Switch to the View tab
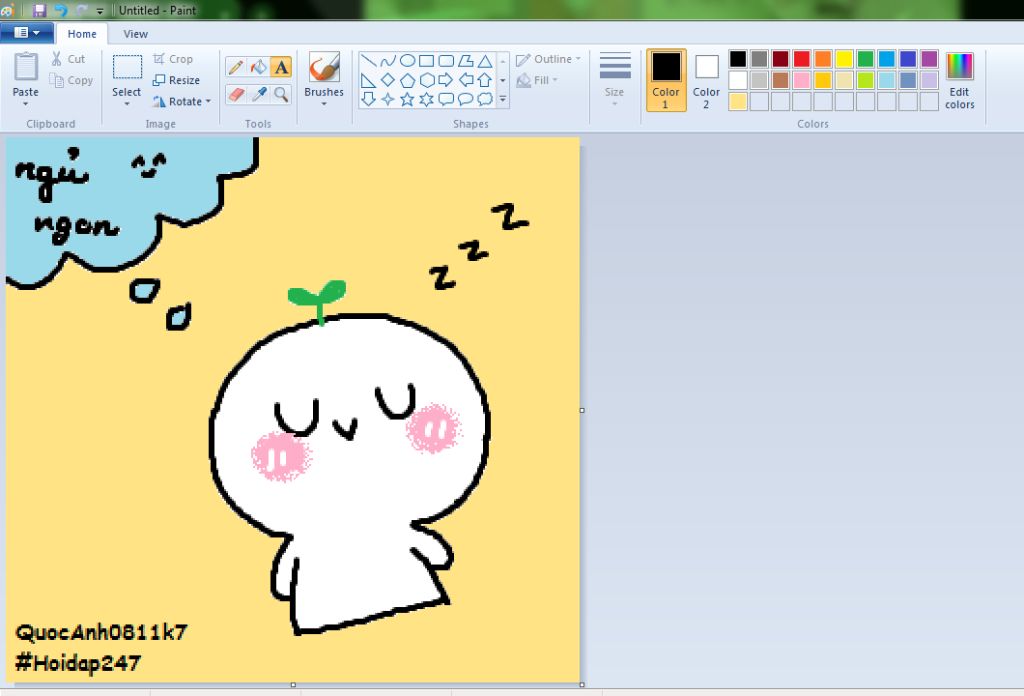The image size is (1024, 696). (135, 34)
